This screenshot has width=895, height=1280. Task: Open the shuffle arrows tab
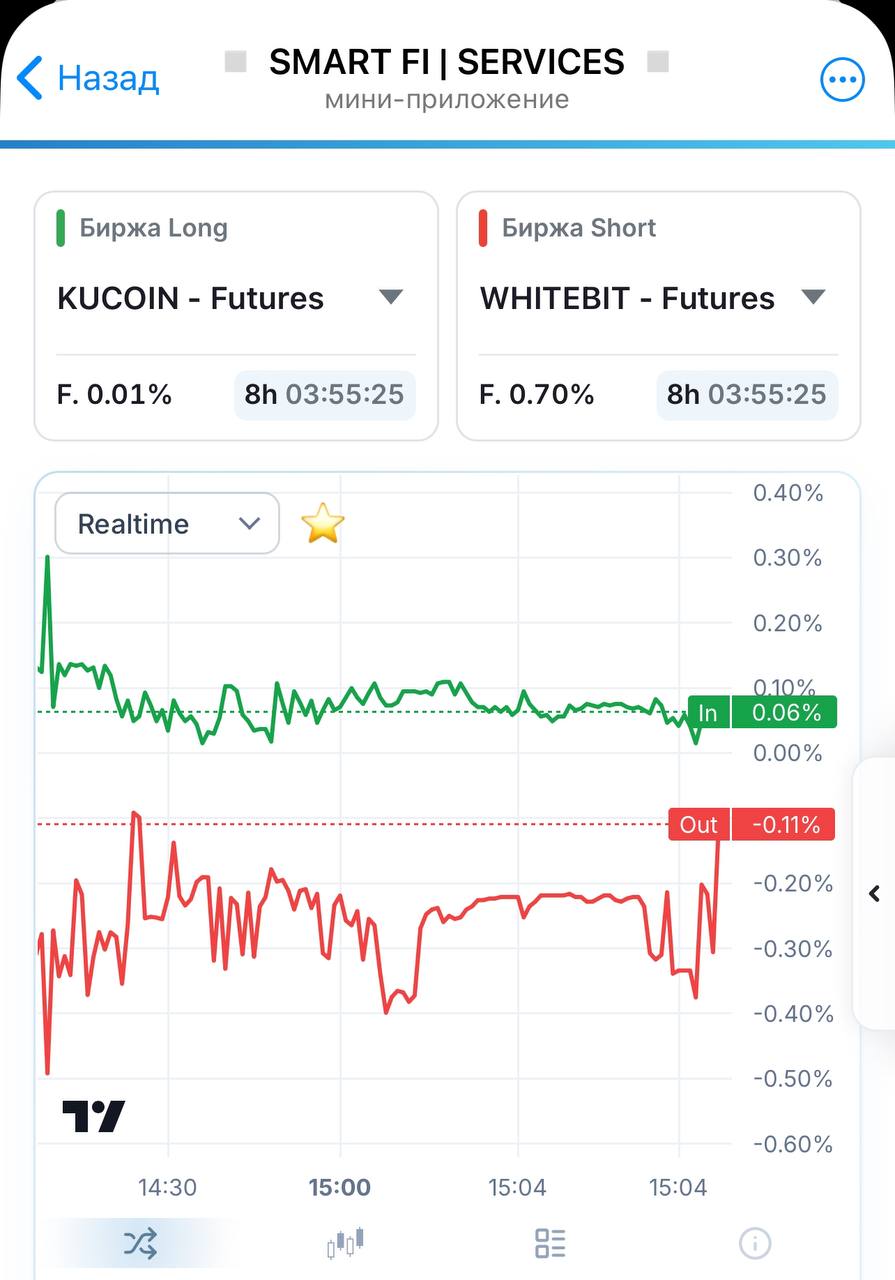click(140, 1243)
